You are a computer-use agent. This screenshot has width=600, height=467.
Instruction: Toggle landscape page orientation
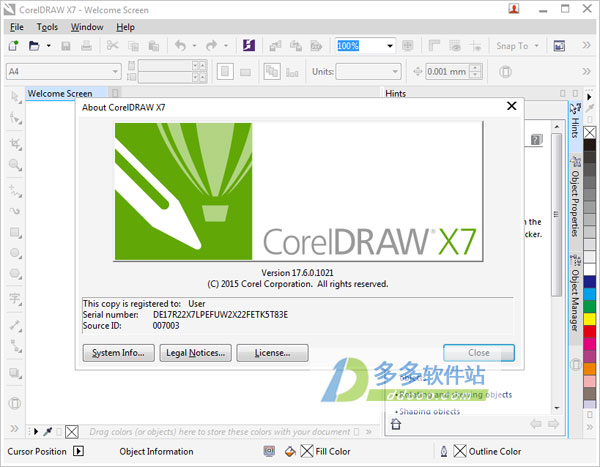click(245, 72)
